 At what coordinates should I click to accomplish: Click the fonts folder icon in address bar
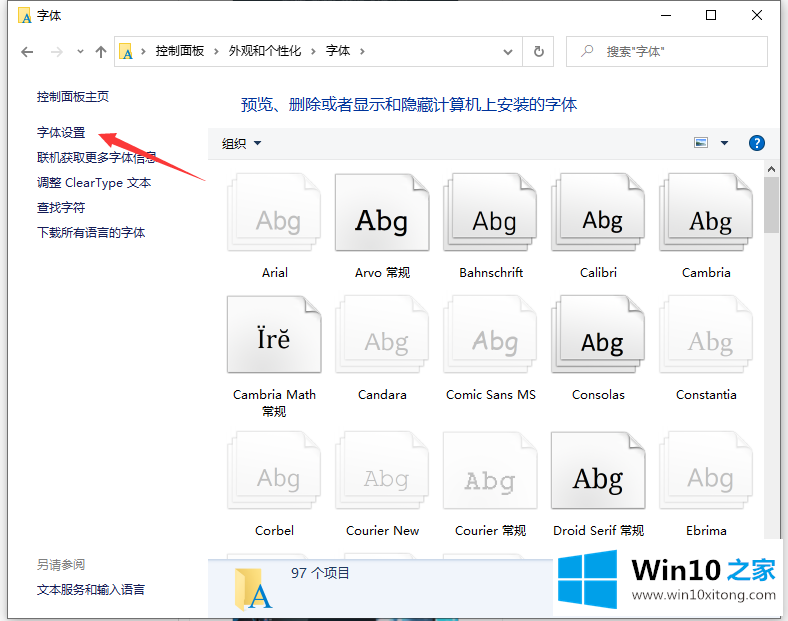(126, 51)
